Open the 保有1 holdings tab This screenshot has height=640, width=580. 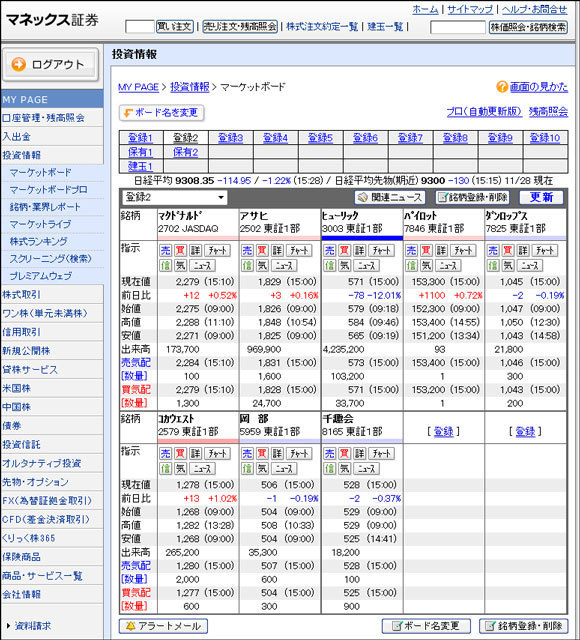pyautogui.click(x=140, y=152)
